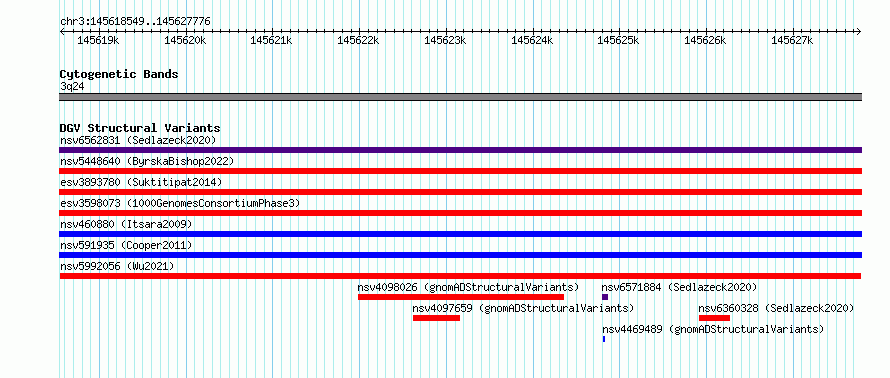Select the small purple nsv6571884 marker
890x378 pixels.
605,297
